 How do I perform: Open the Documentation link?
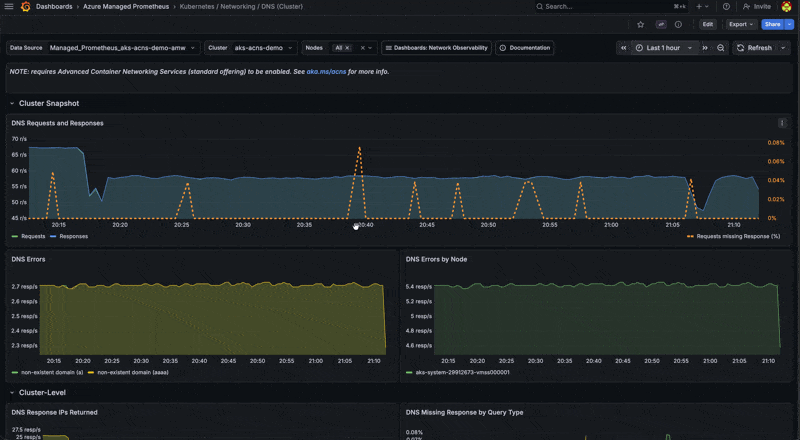coord(524,48)
